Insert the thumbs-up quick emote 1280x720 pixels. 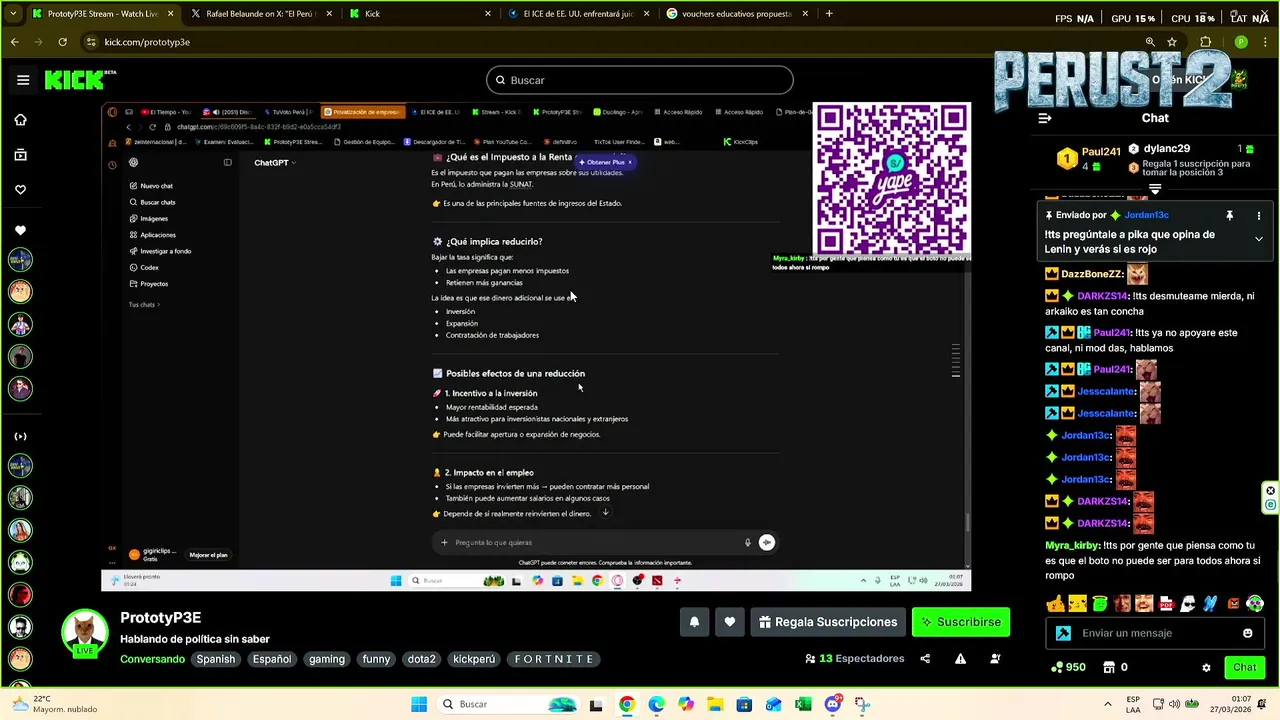tap(1055, 603)
